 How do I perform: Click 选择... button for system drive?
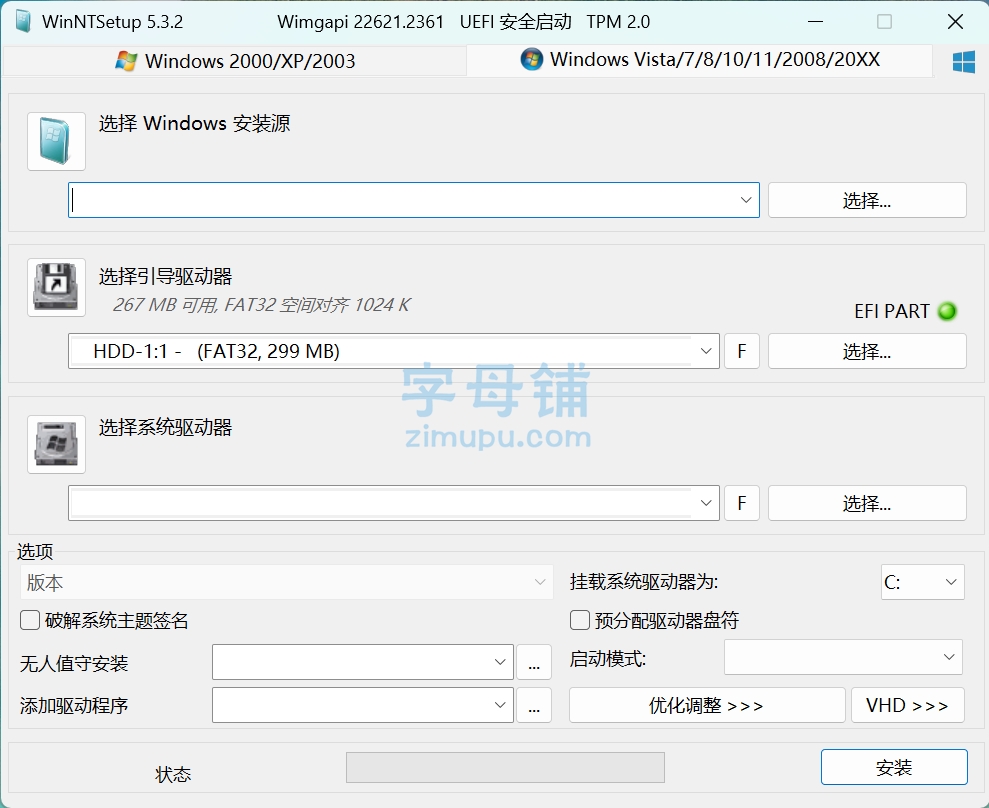[x=867, y=503]
